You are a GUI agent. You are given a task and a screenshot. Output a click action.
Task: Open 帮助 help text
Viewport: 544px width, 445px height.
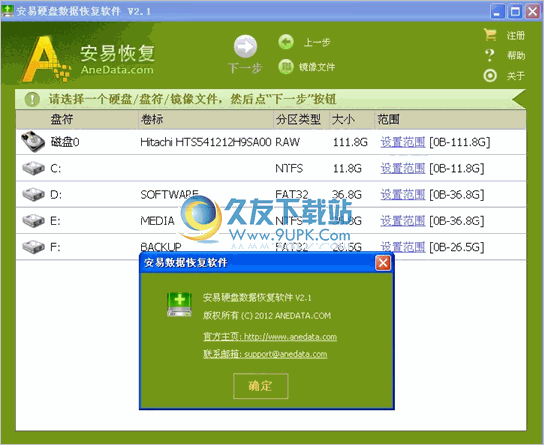pos(516,55)
